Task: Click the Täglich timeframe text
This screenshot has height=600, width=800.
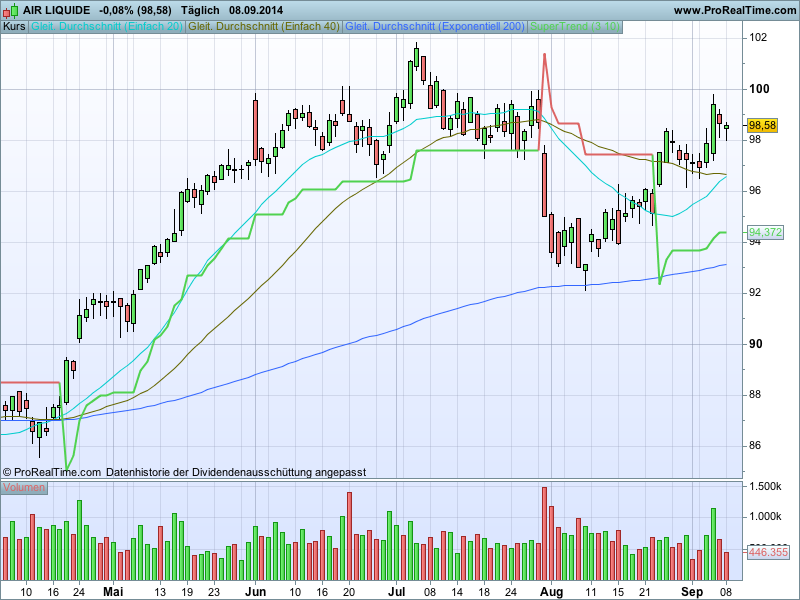Action: [x=199, y=10]
